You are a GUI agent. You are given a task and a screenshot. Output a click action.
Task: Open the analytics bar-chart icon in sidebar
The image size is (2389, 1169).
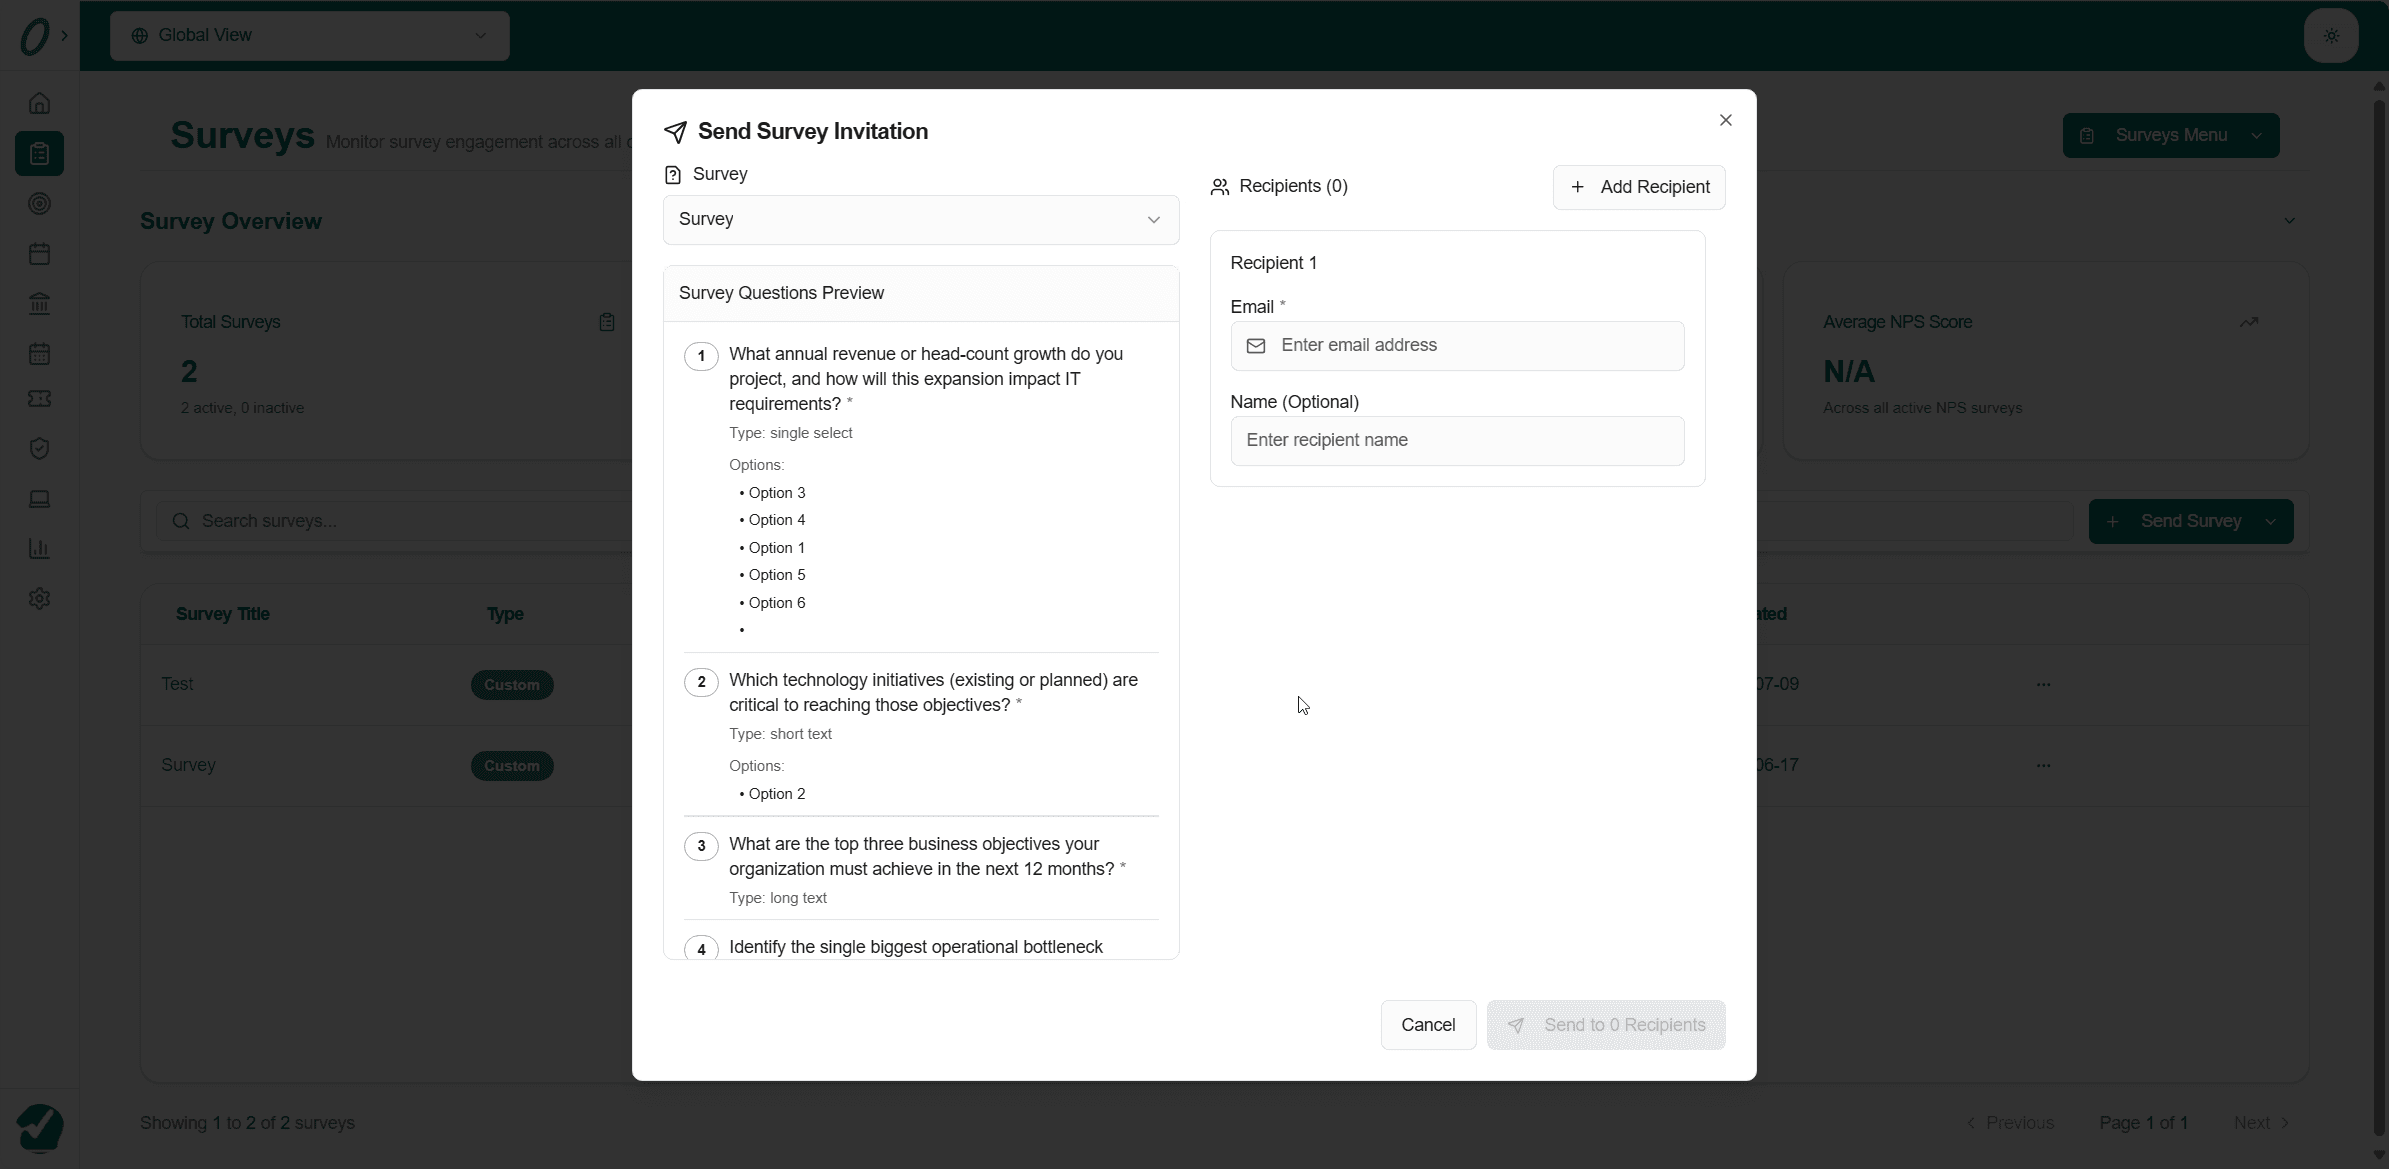tap(39, 548)
